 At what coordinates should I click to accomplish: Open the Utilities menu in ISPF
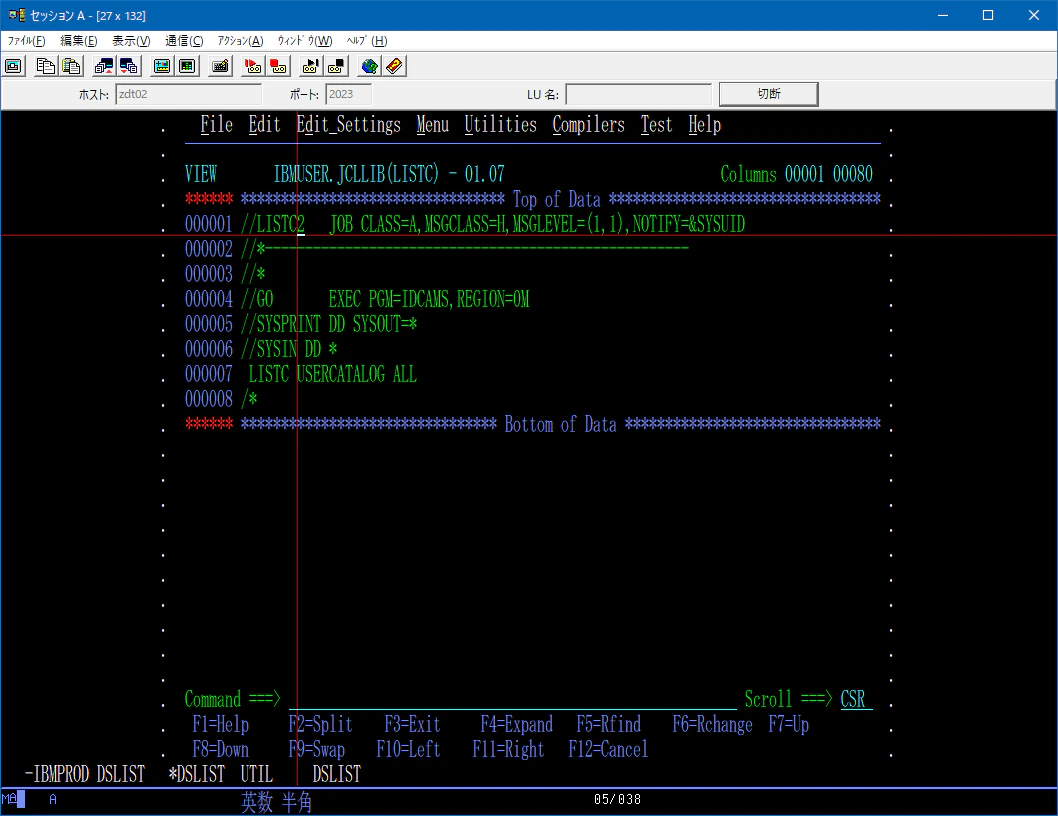[500, 125]
